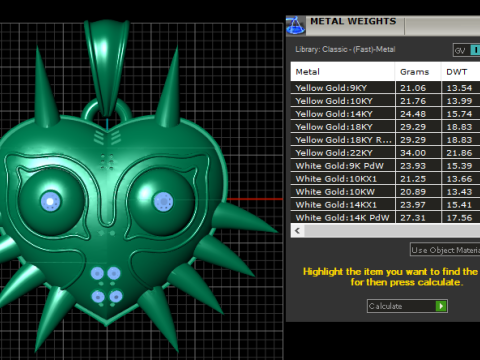This screenshot has width=480, height=360.
Task: Click the 23.93 grams cell
Action: pyautogui.click(x=418, y=166)
